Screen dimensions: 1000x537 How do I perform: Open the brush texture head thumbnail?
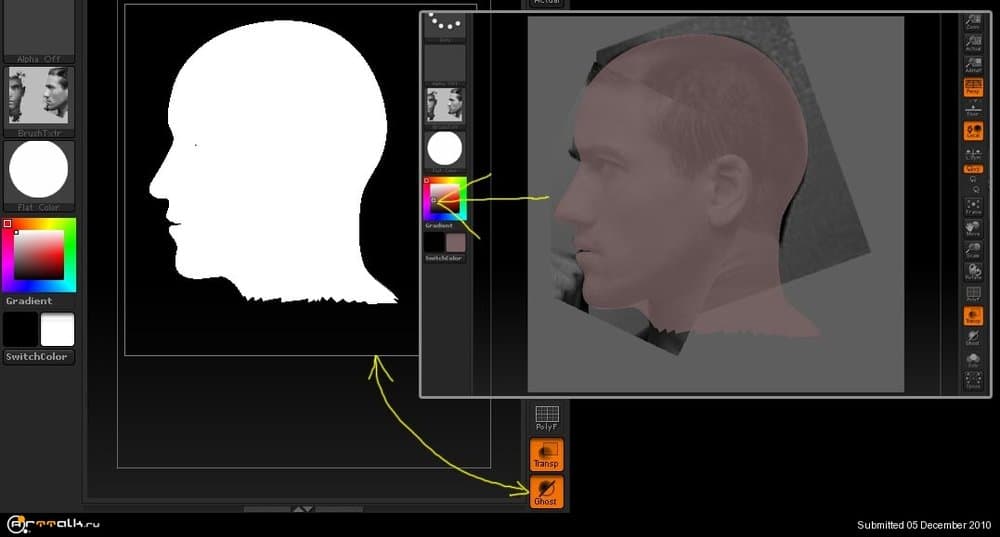[38, 98]
